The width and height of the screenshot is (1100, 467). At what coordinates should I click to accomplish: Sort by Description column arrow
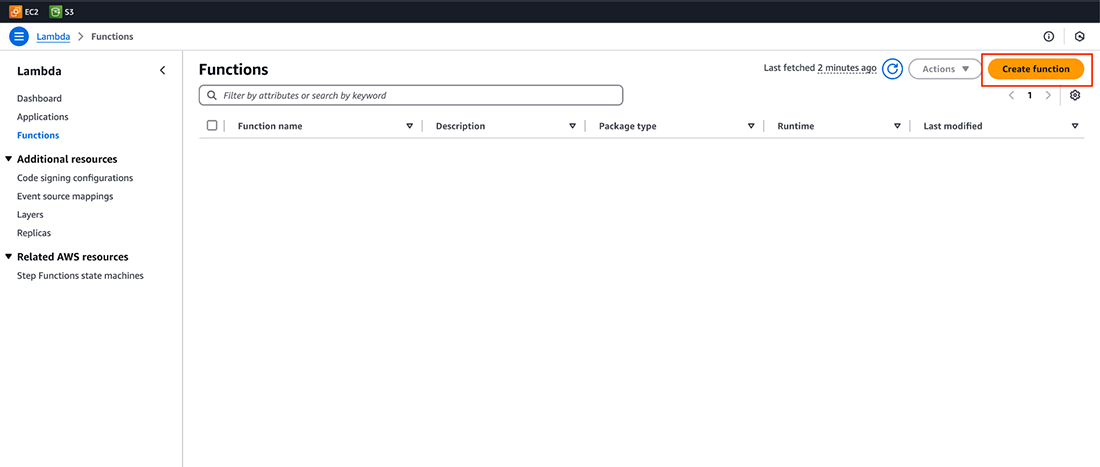click(572, 126)
